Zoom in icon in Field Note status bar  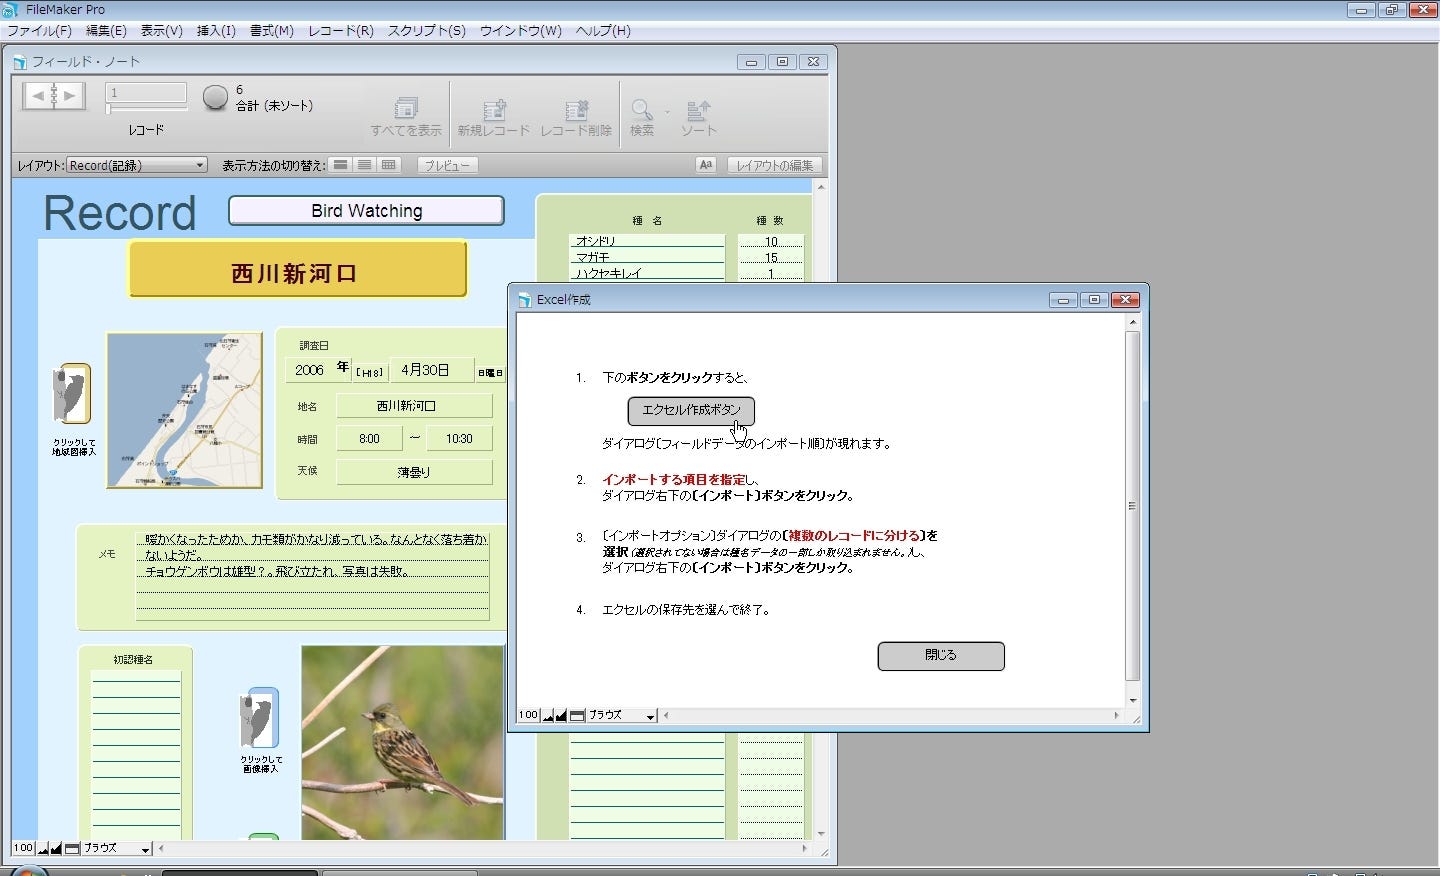tap(56, 848)
